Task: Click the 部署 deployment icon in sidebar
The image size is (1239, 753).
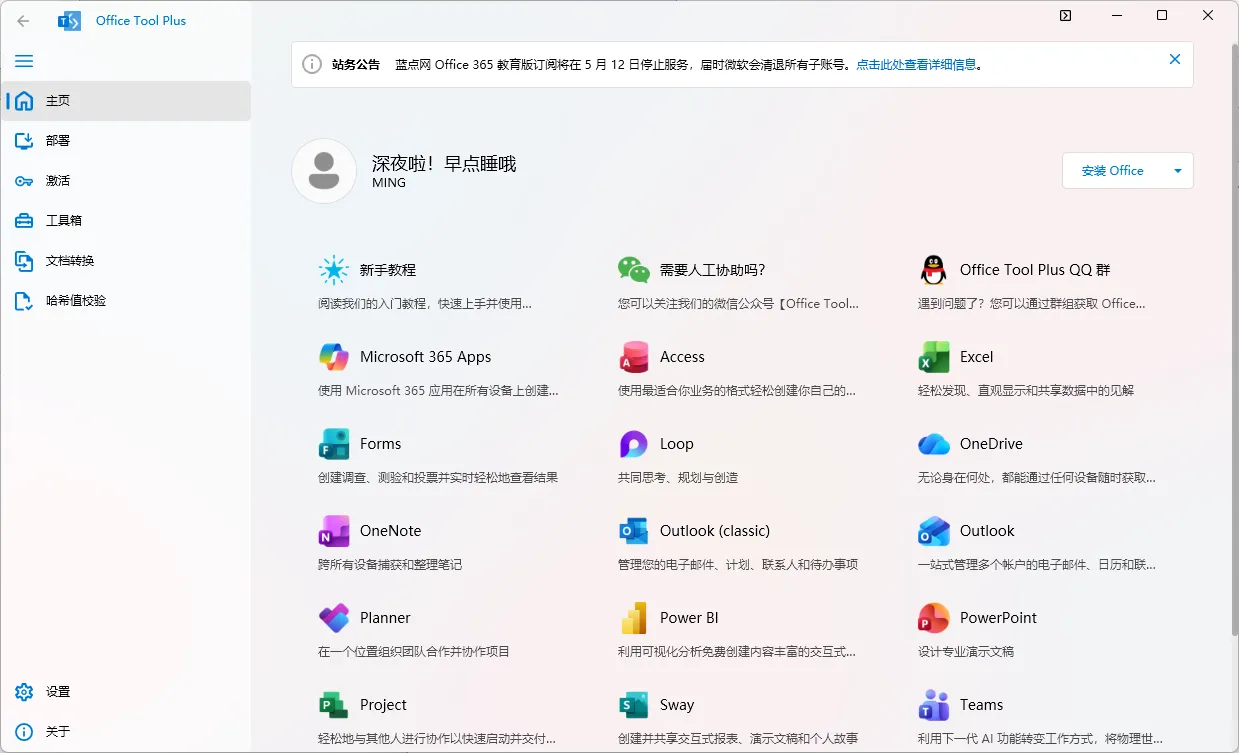Action: 24,140
